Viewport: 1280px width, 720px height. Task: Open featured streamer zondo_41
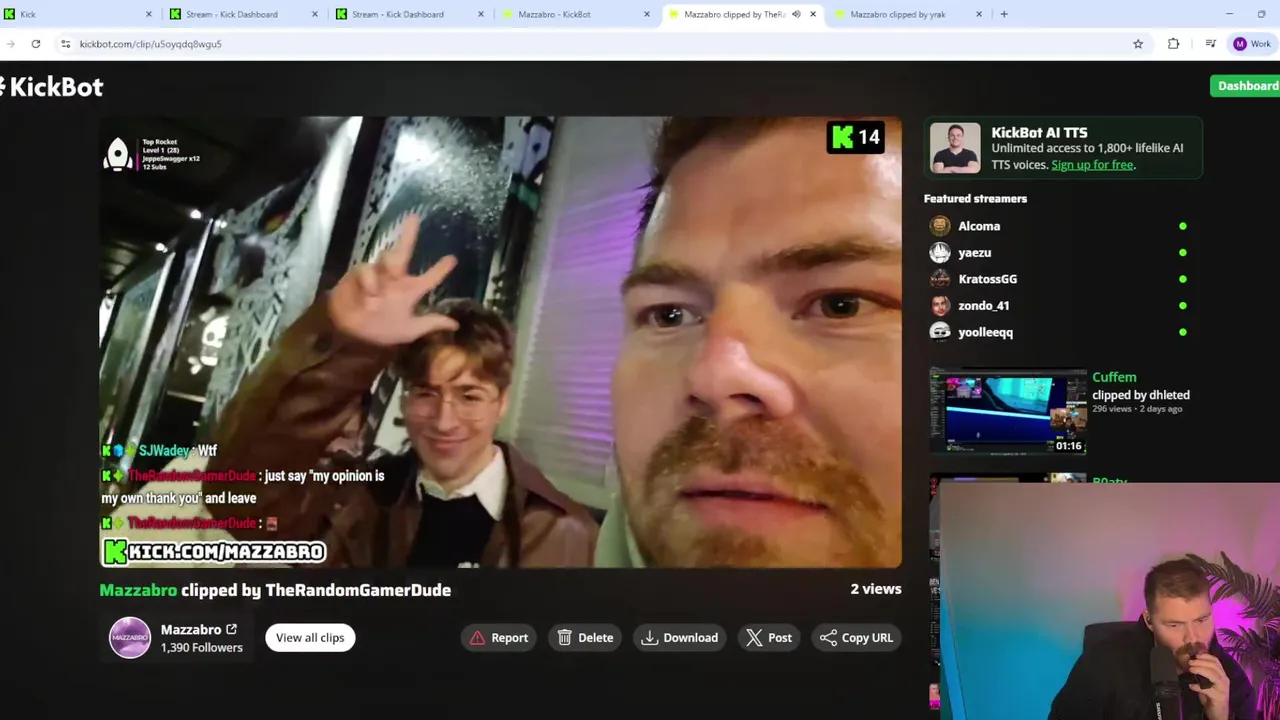pos(983,306)
